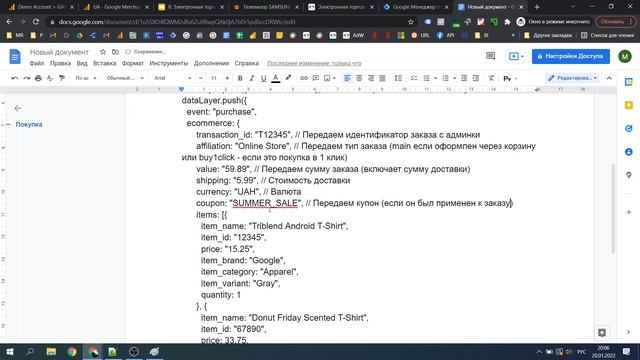The width and height of the screenshot is (640, 360).
Task: Open the text color picker
Action: coord(276,78)
